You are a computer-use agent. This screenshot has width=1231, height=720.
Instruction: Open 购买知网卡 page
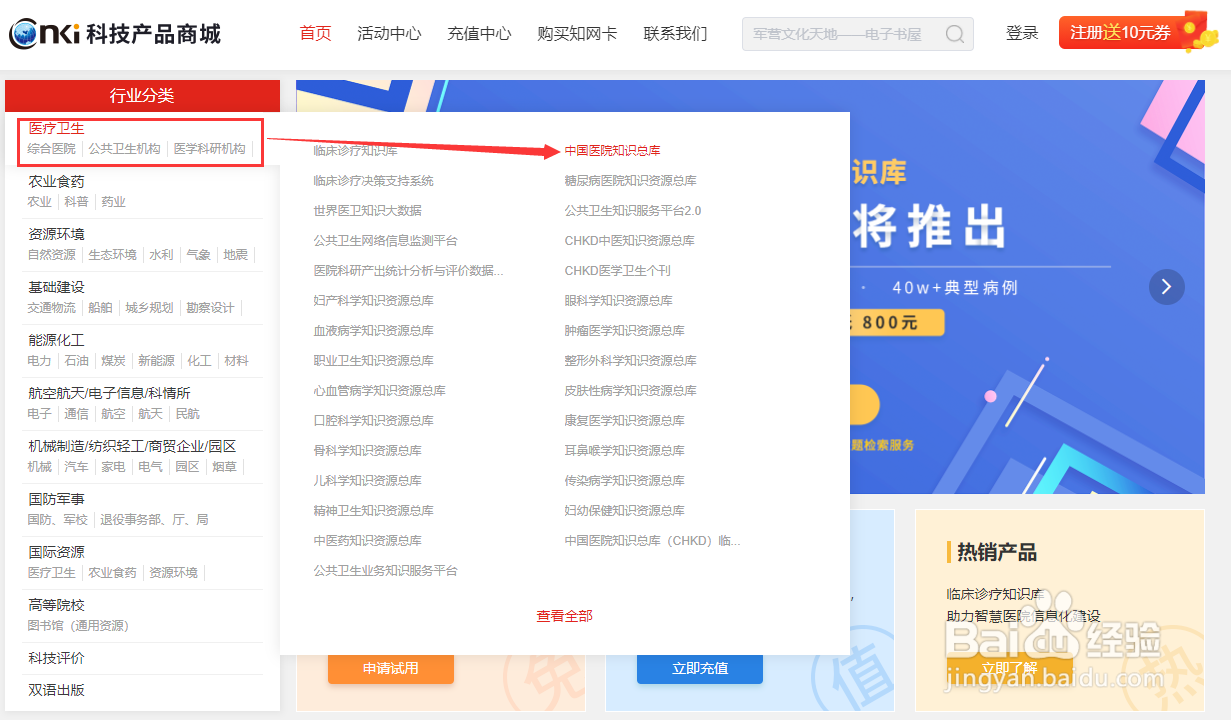(577, 33)
